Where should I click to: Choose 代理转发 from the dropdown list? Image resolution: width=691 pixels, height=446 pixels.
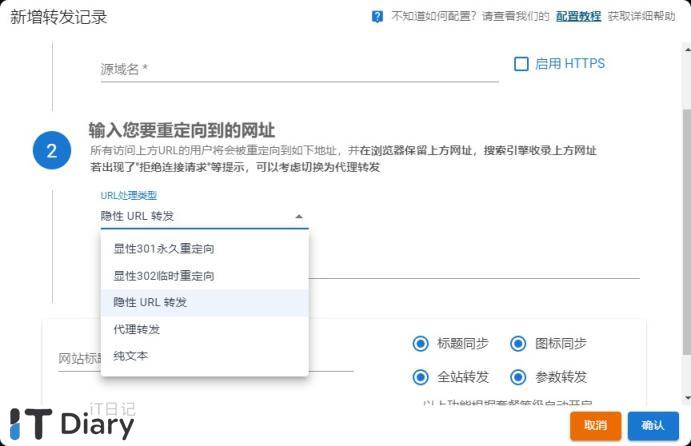204,329
